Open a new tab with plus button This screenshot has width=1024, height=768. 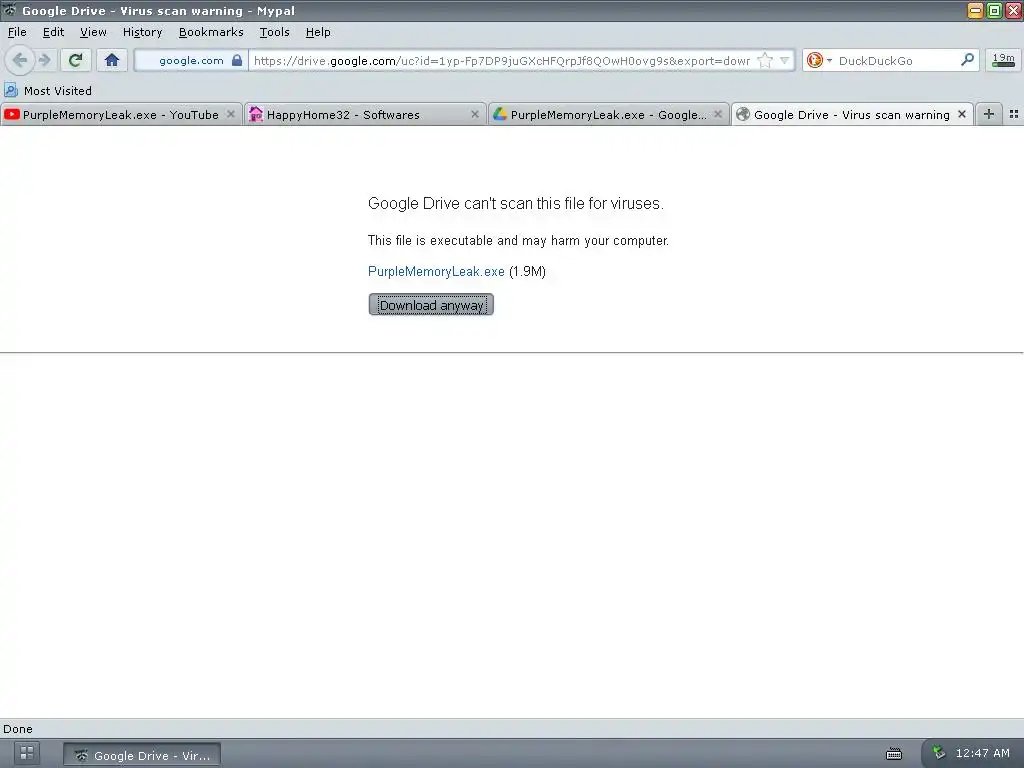(989, 114)
